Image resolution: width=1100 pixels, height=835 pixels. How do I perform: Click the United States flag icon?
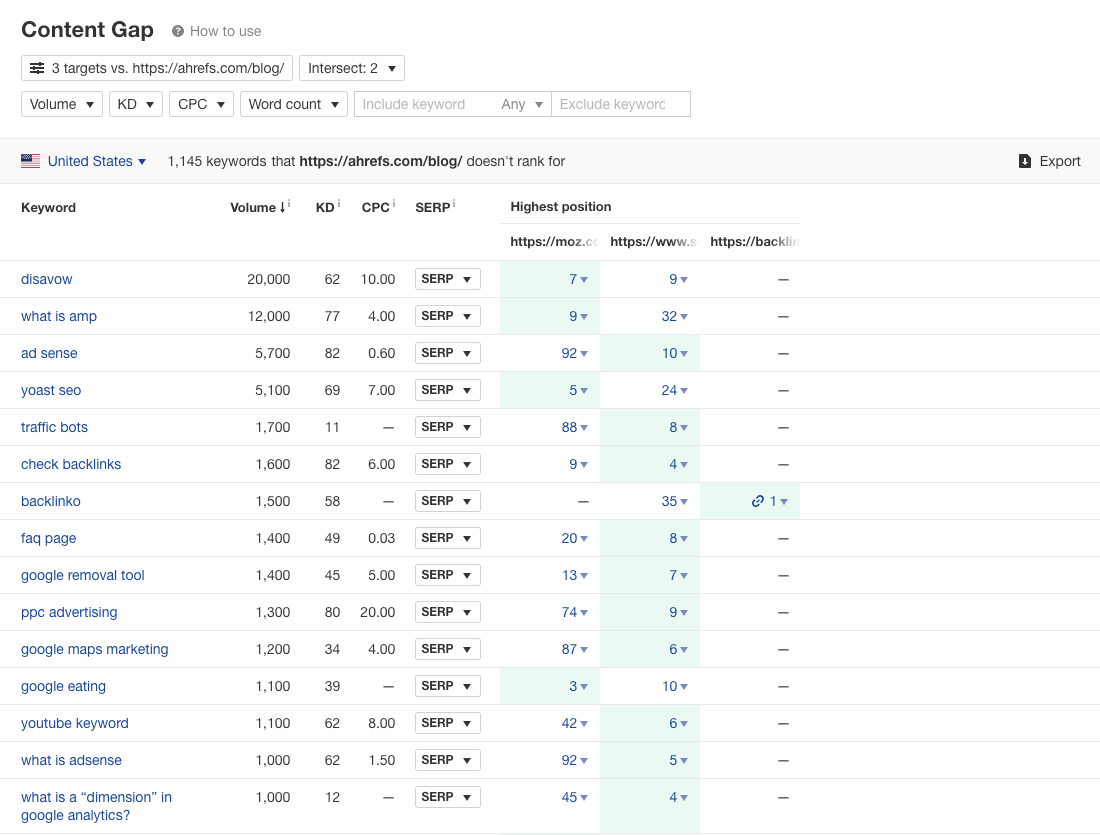30,161
